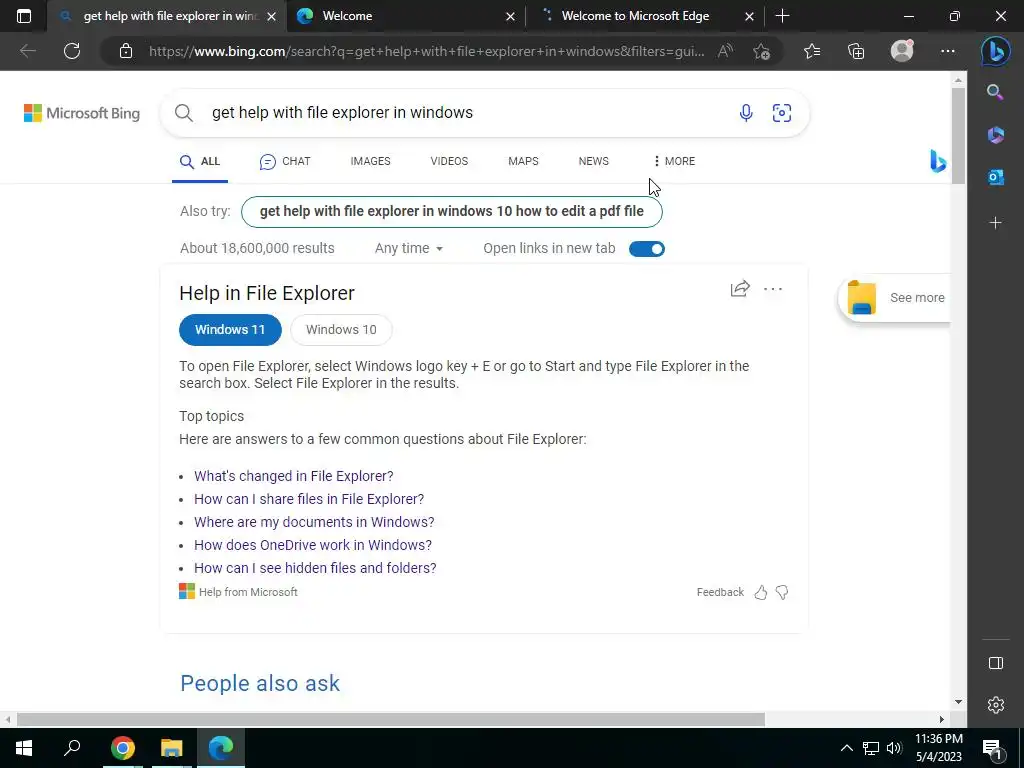Open Read aloud in address bar
1024x768 pixels.
coord(725,51)
